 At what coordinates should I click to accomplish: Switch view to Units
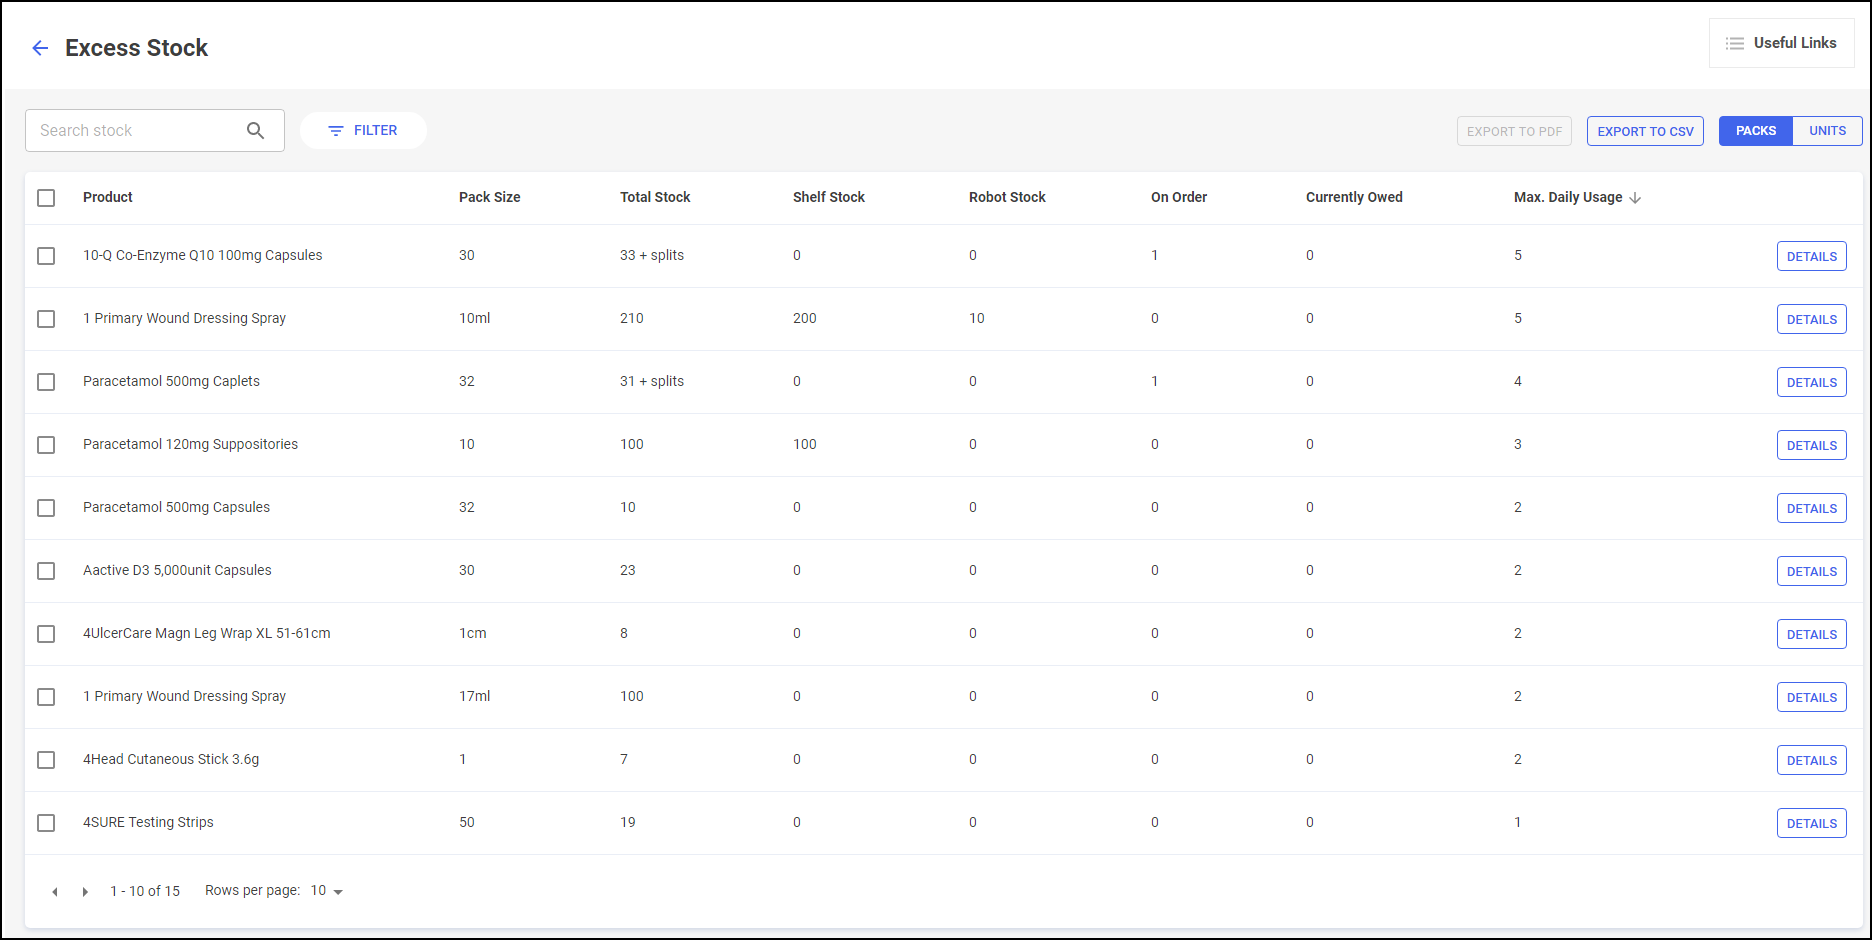(x=1827, y=131)
